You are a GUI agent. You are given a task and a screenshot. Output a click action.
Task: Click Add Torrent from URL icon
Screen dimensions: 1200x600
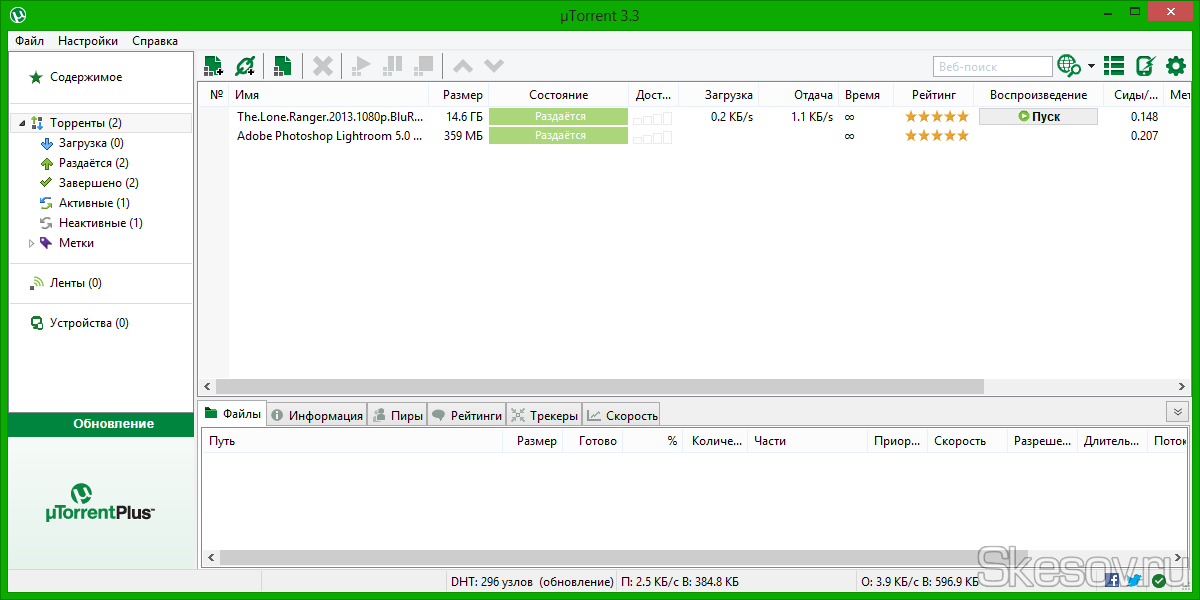point(245,66)
